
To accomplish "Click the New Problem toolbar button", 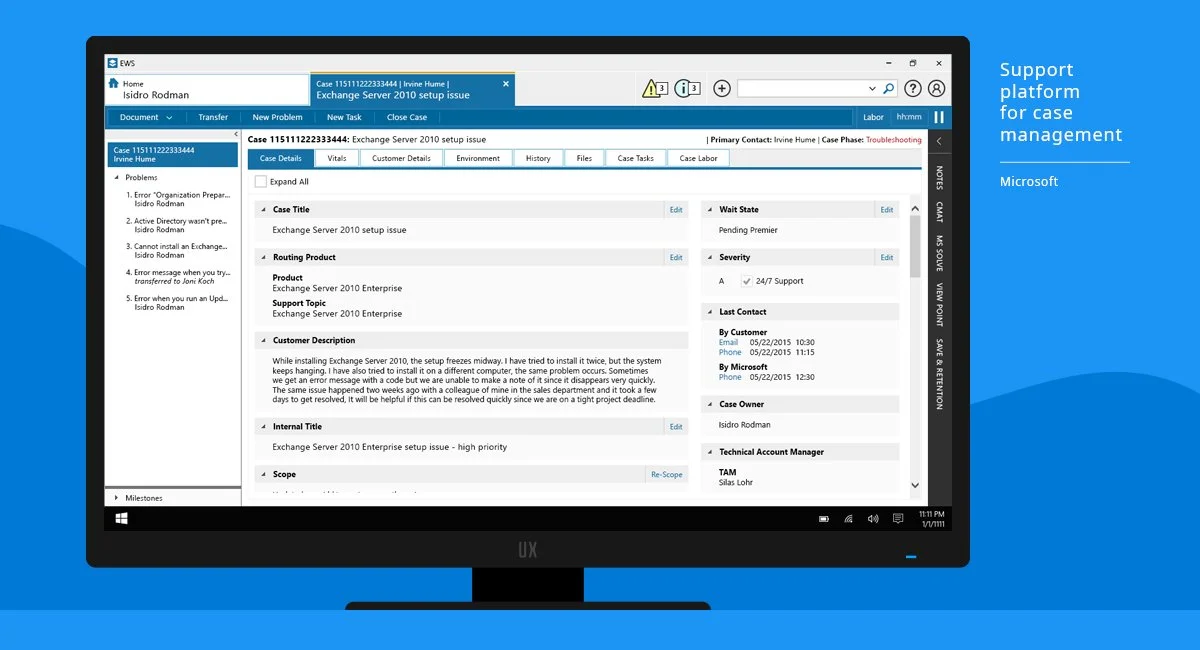I will [x=277, y=117].
